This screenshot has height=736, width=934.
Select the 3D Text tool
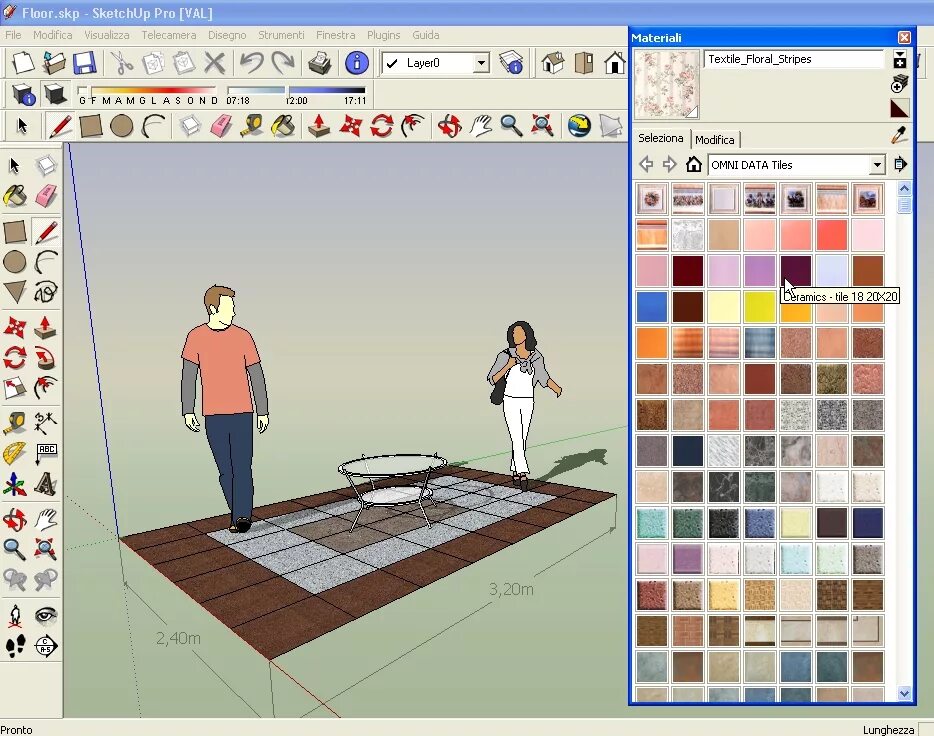click(x=46, y=484)
